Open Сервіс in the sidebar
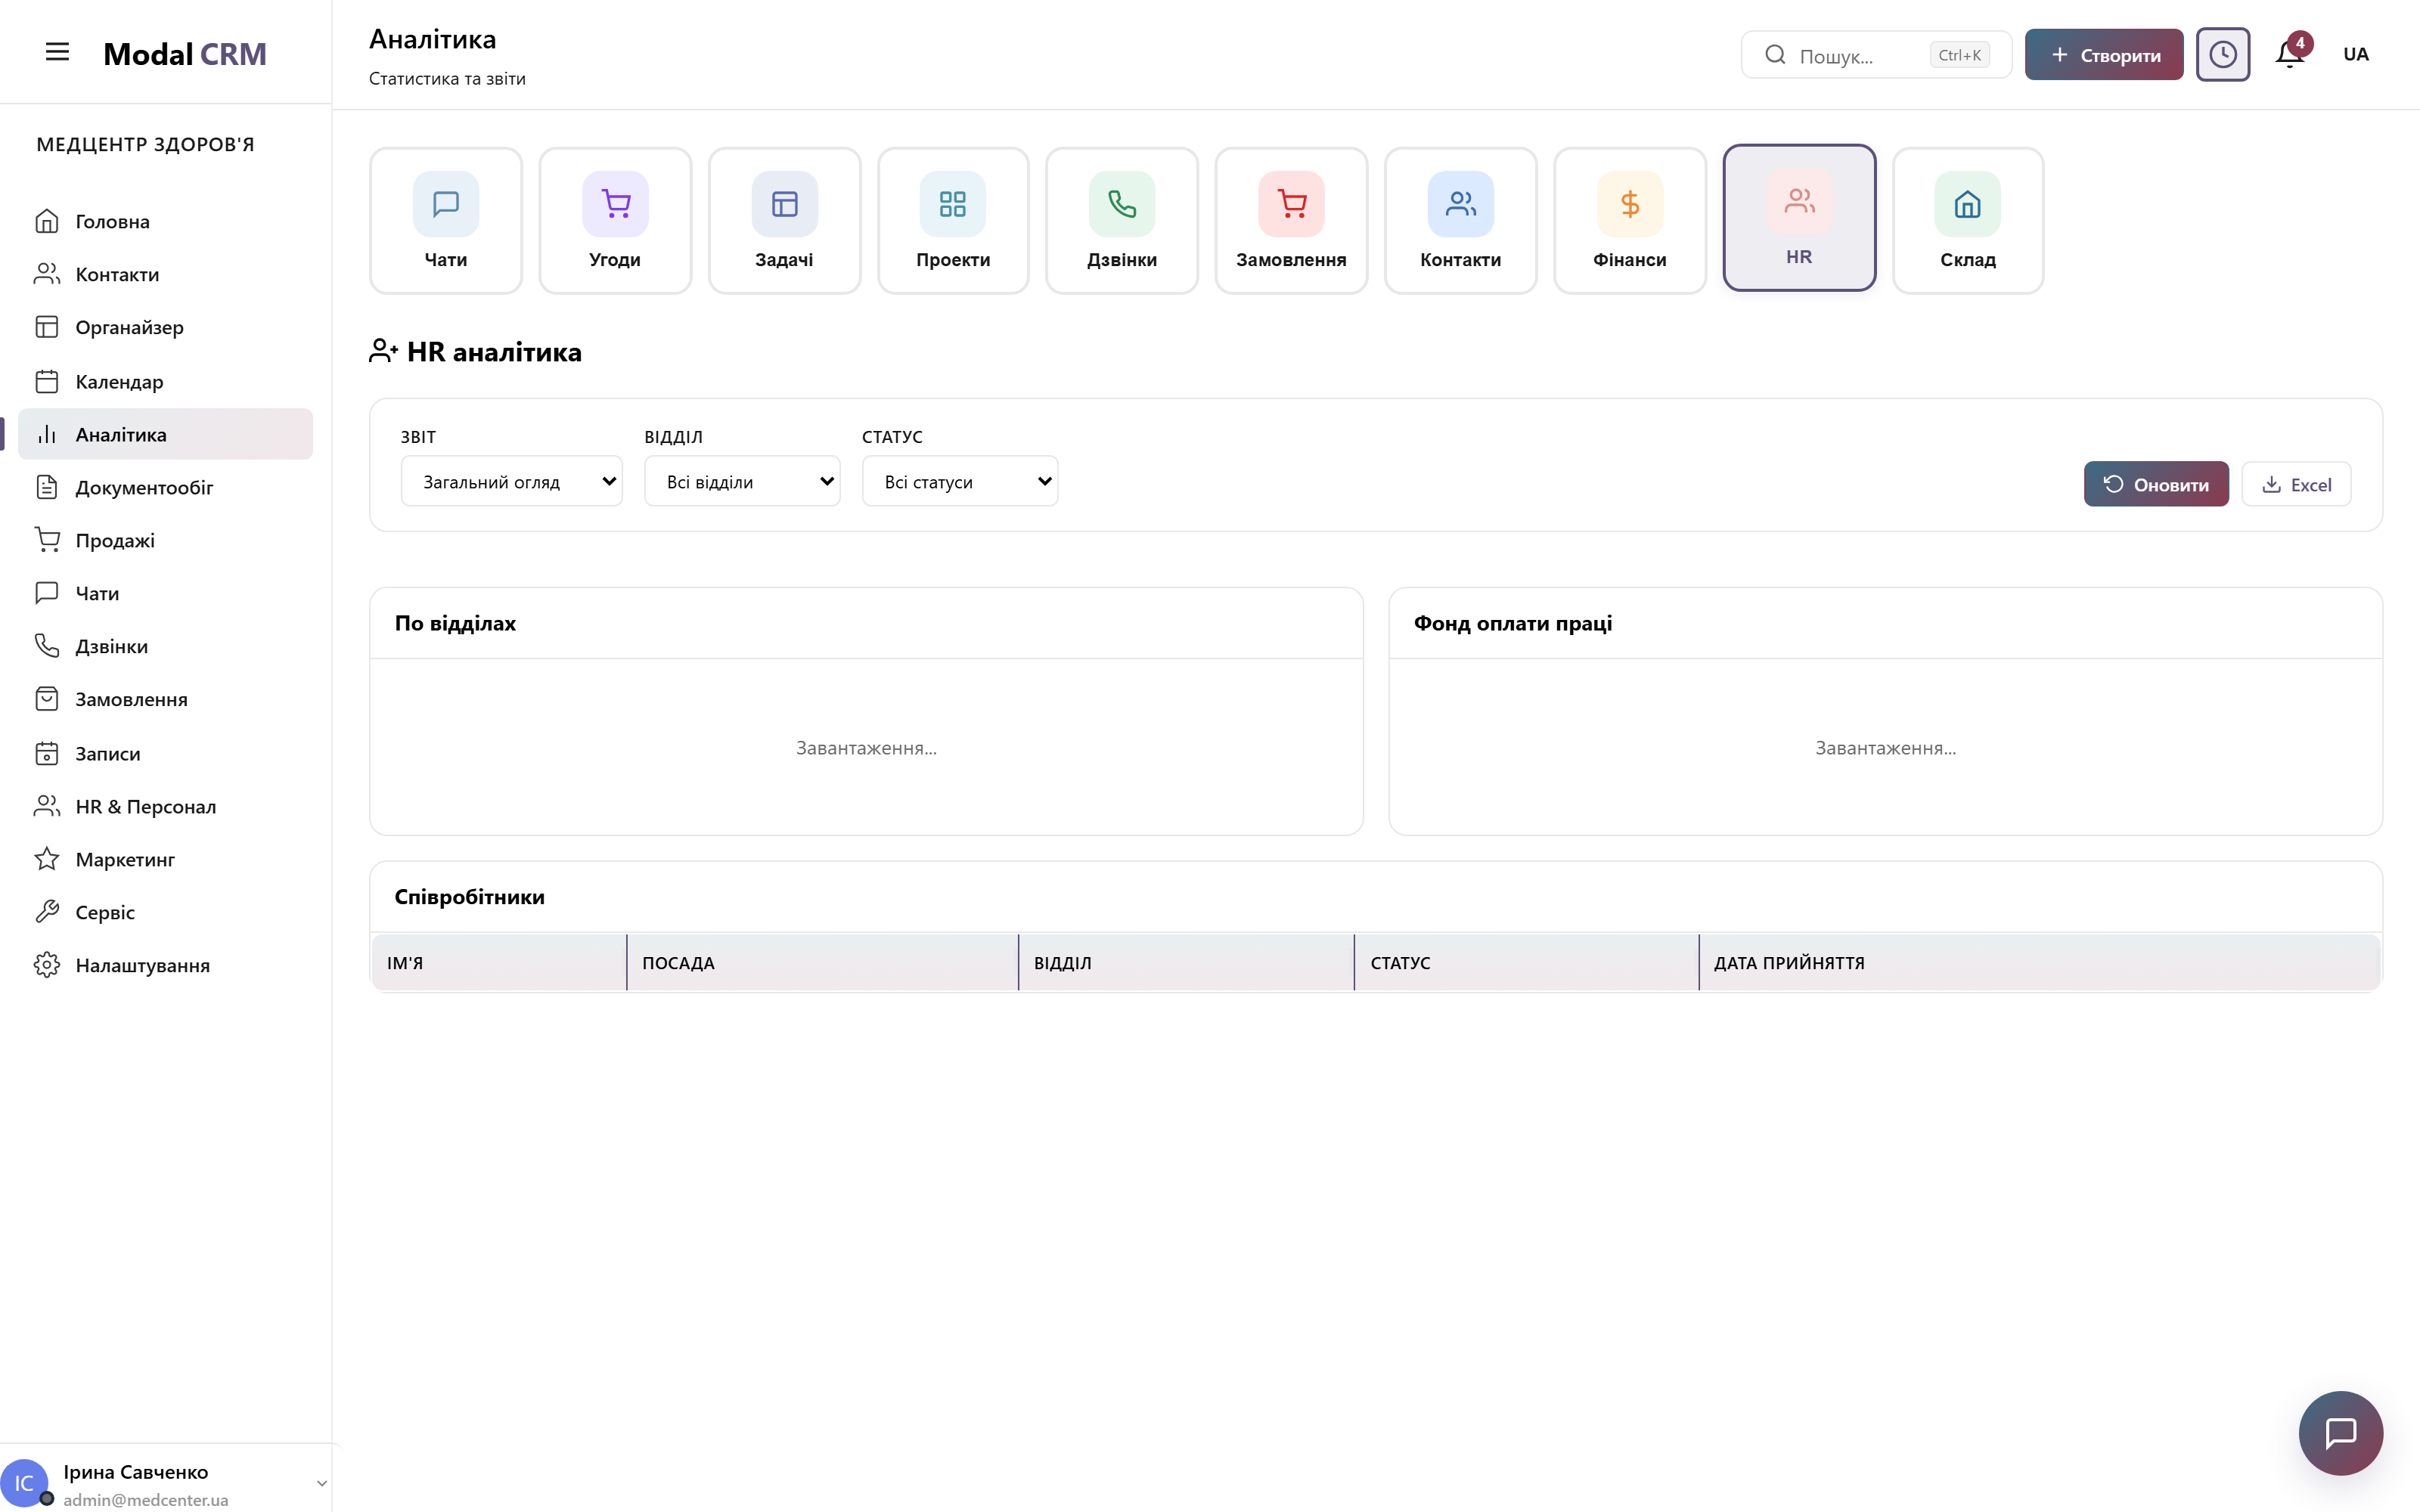 point(165,912)
